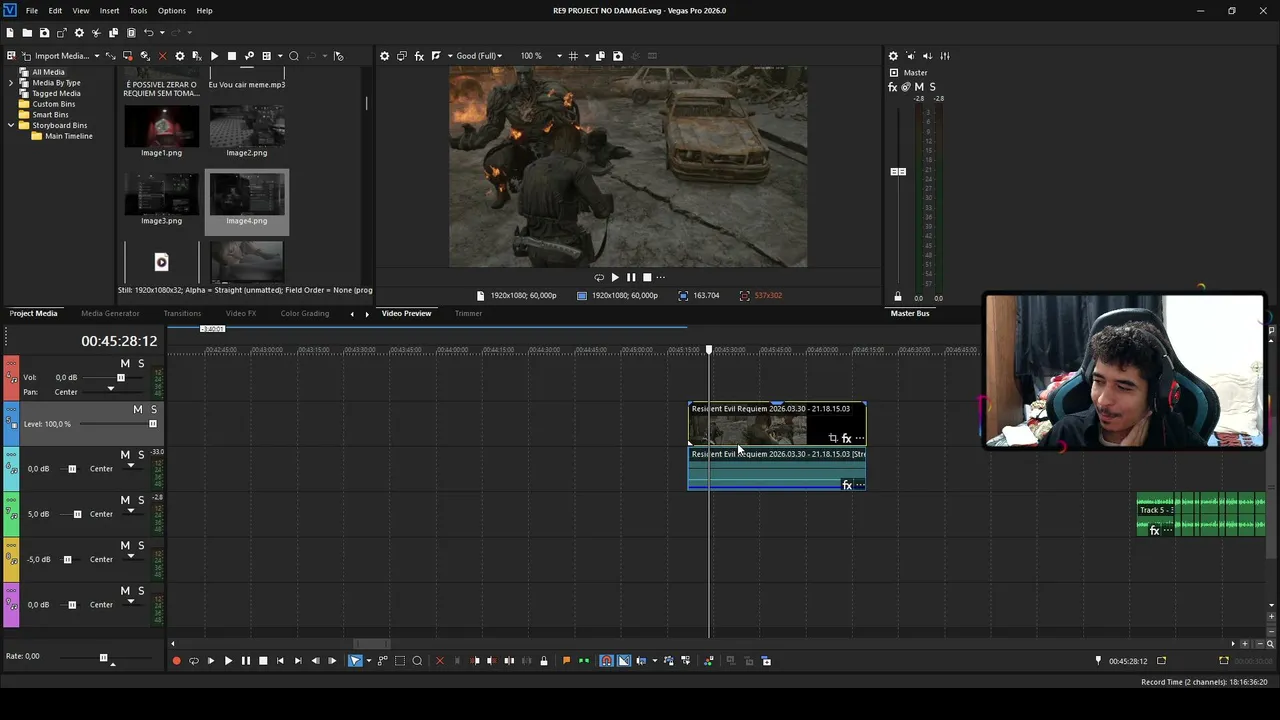Toggle overlays grid icon in preview toolbar

[573, 56]
